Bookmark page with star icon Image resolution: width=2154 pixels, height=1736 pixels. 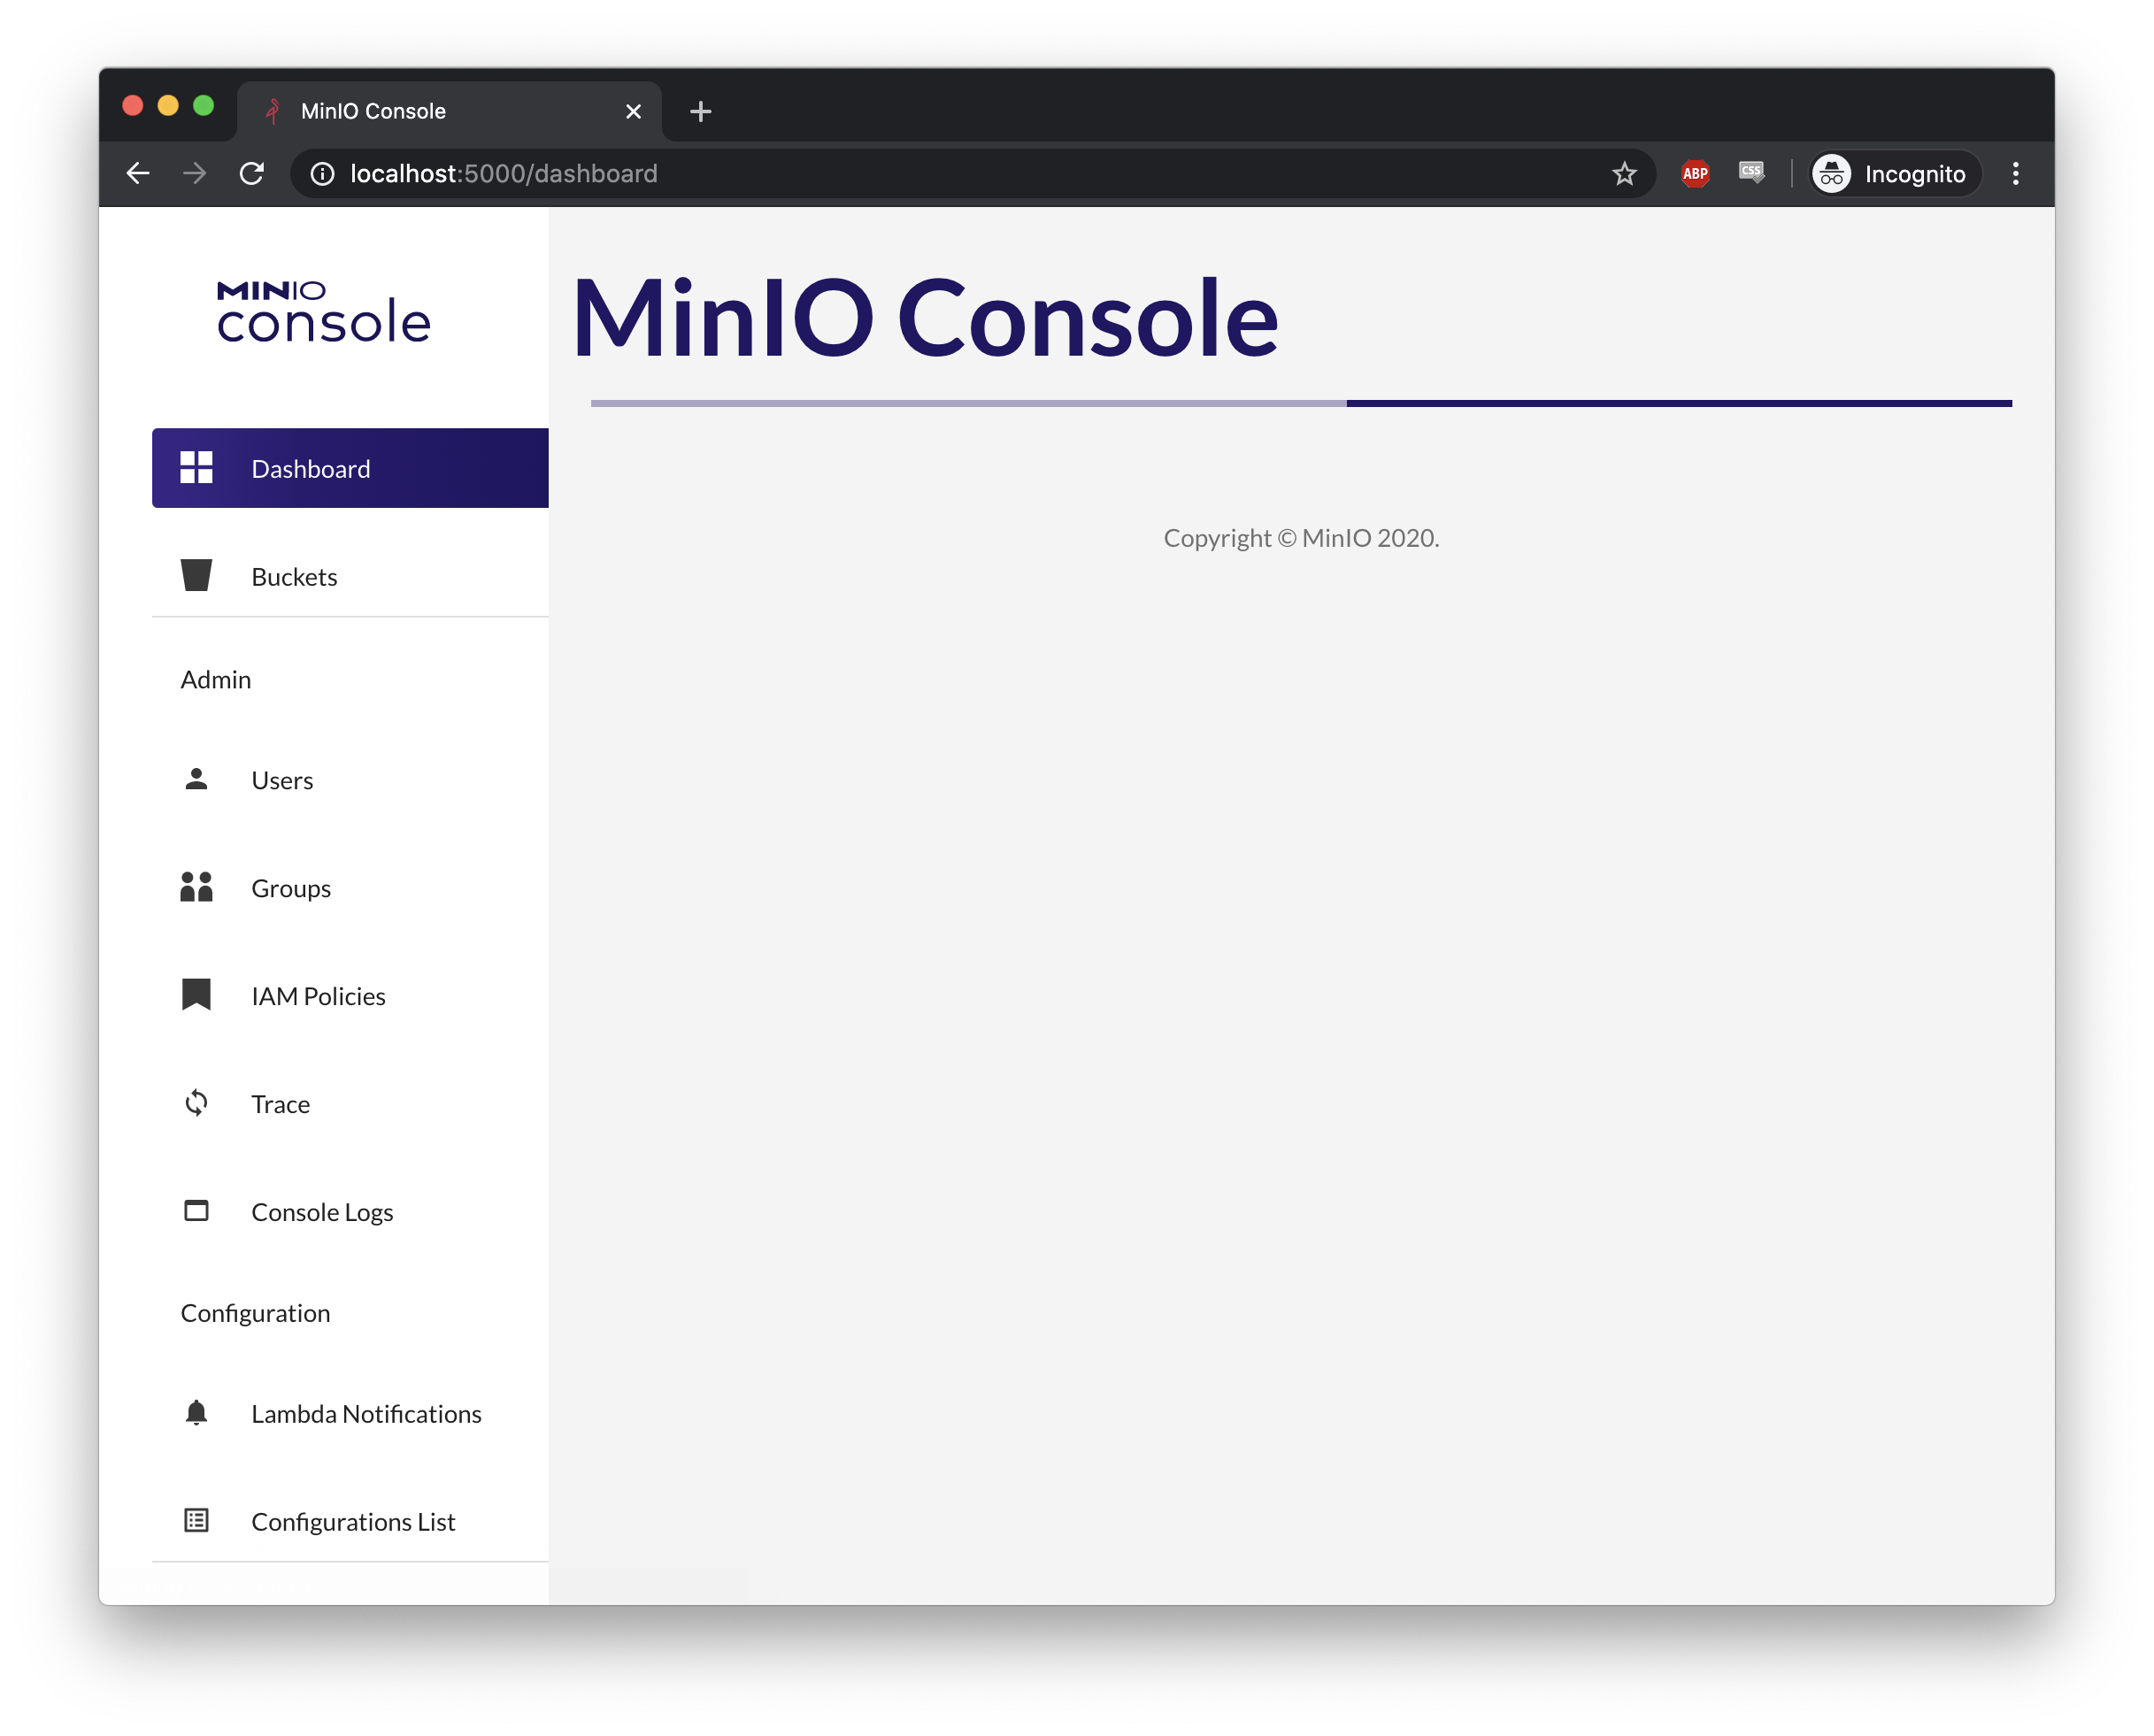click(x=1624, y=173)
